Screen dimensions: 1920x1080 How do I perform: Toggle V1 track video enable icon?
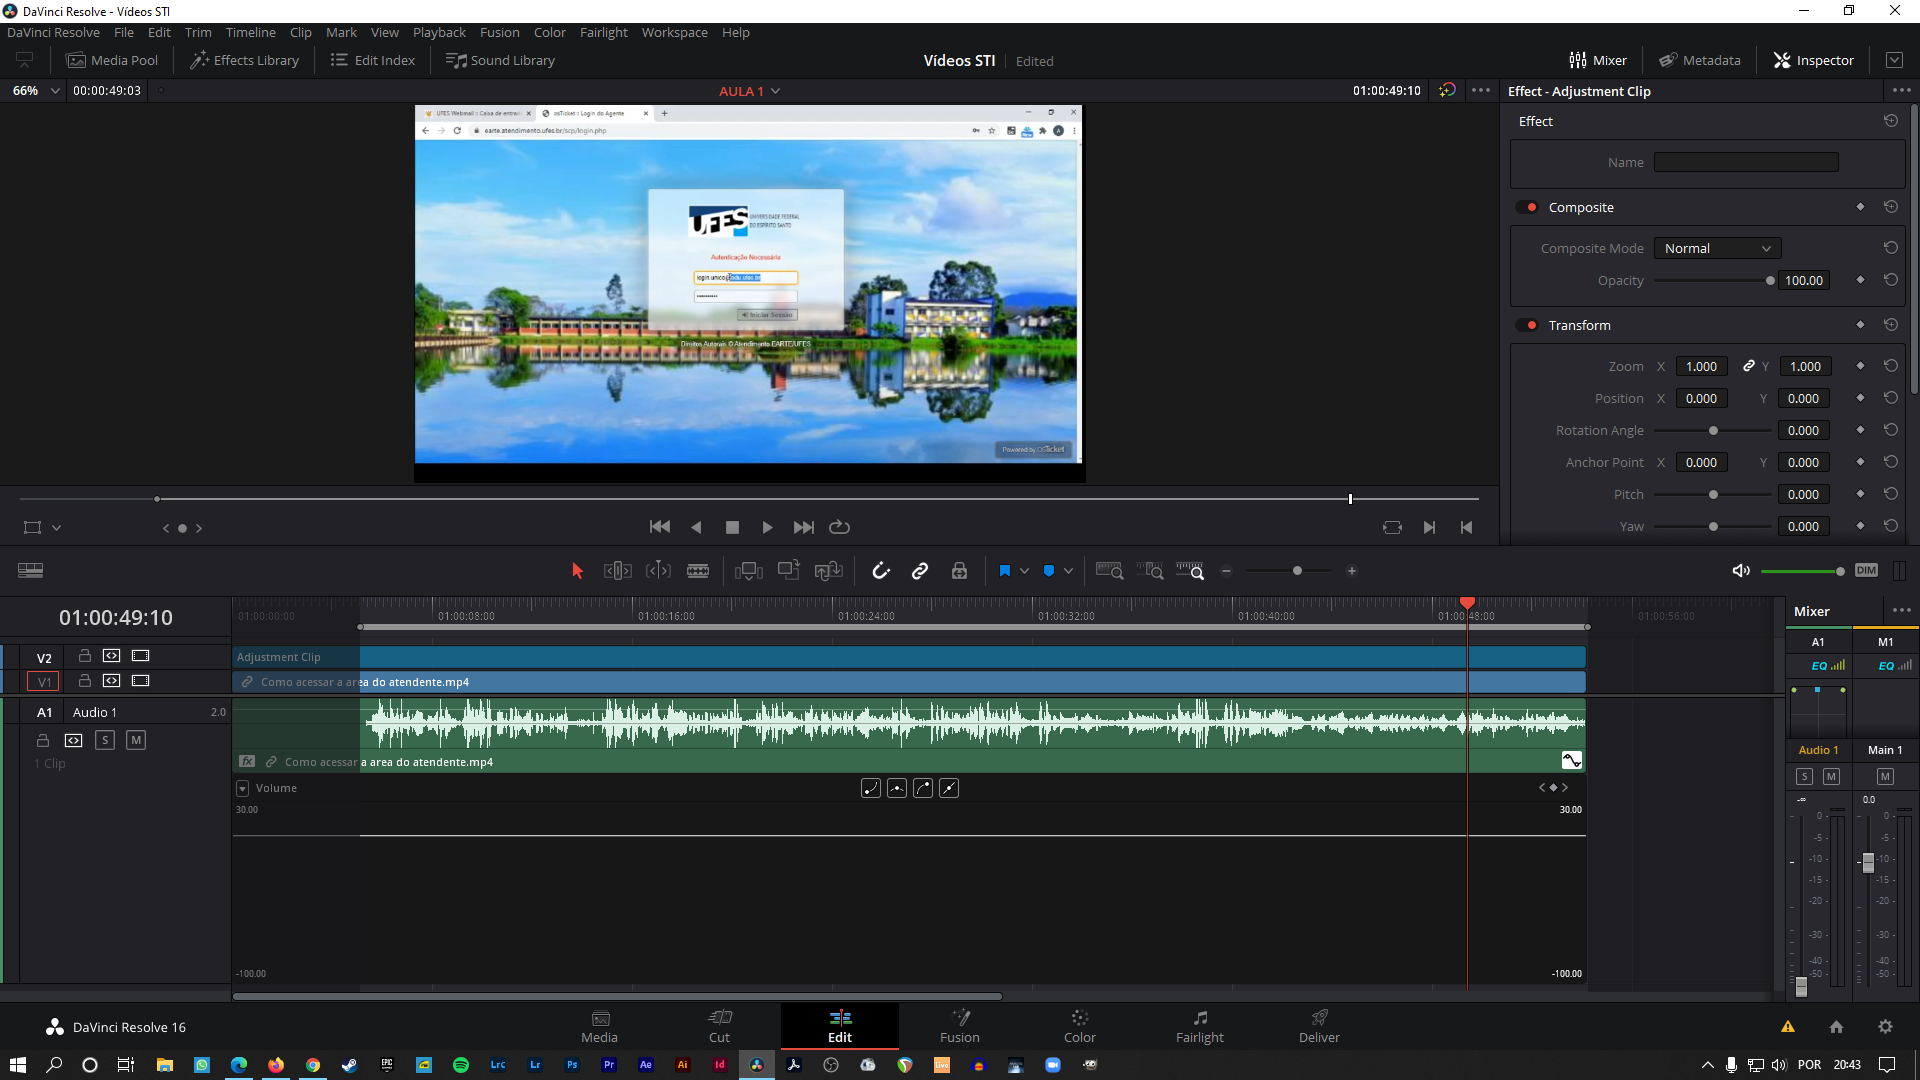coord(140,681)
